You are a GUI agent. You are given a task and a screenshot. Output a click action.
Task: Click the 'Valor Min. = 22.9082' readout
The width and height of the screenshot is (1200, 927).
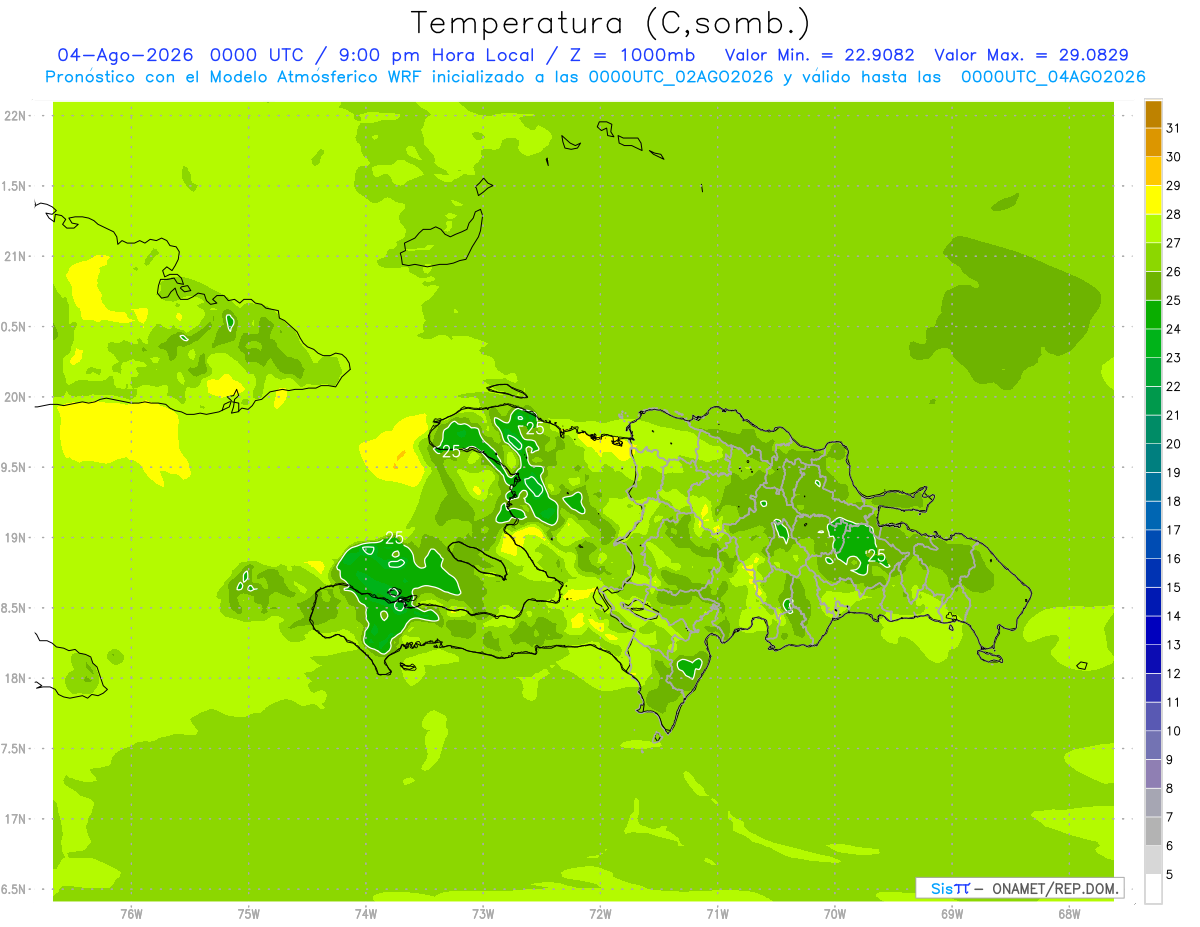point(819,55)
